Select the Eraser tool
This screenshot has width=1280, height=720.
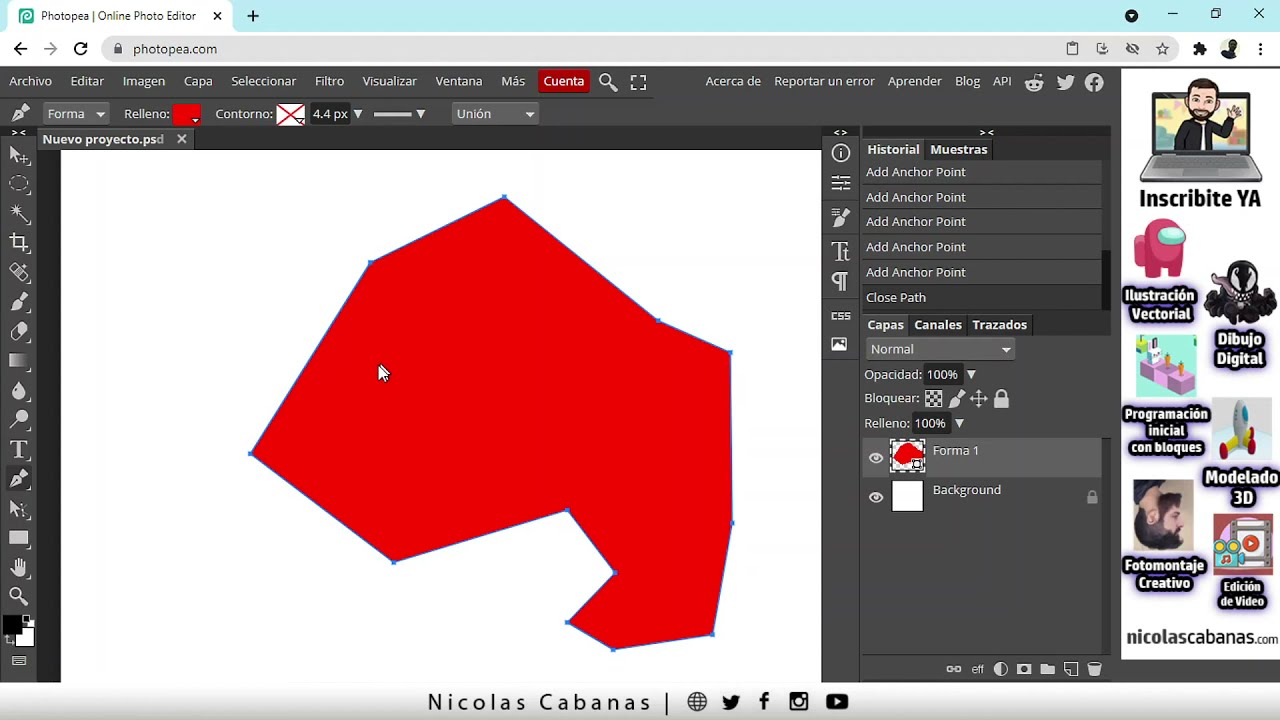(x=19, y=331)
